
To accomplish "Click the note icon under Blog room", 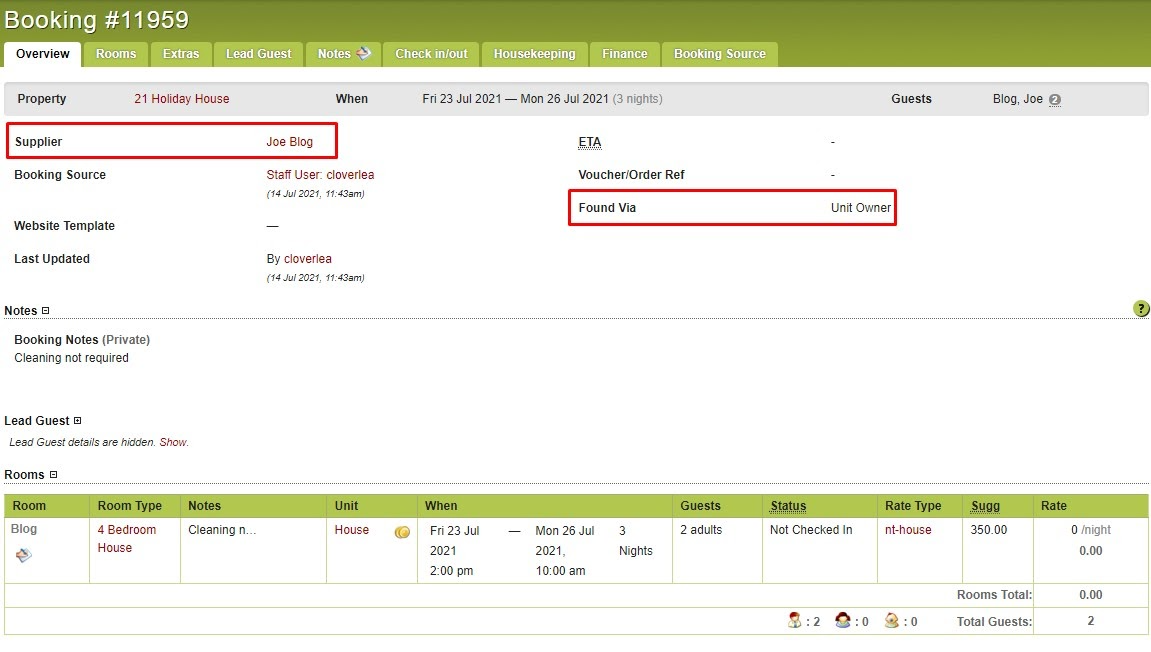I will pyautogui.click(x=23, y=555).
